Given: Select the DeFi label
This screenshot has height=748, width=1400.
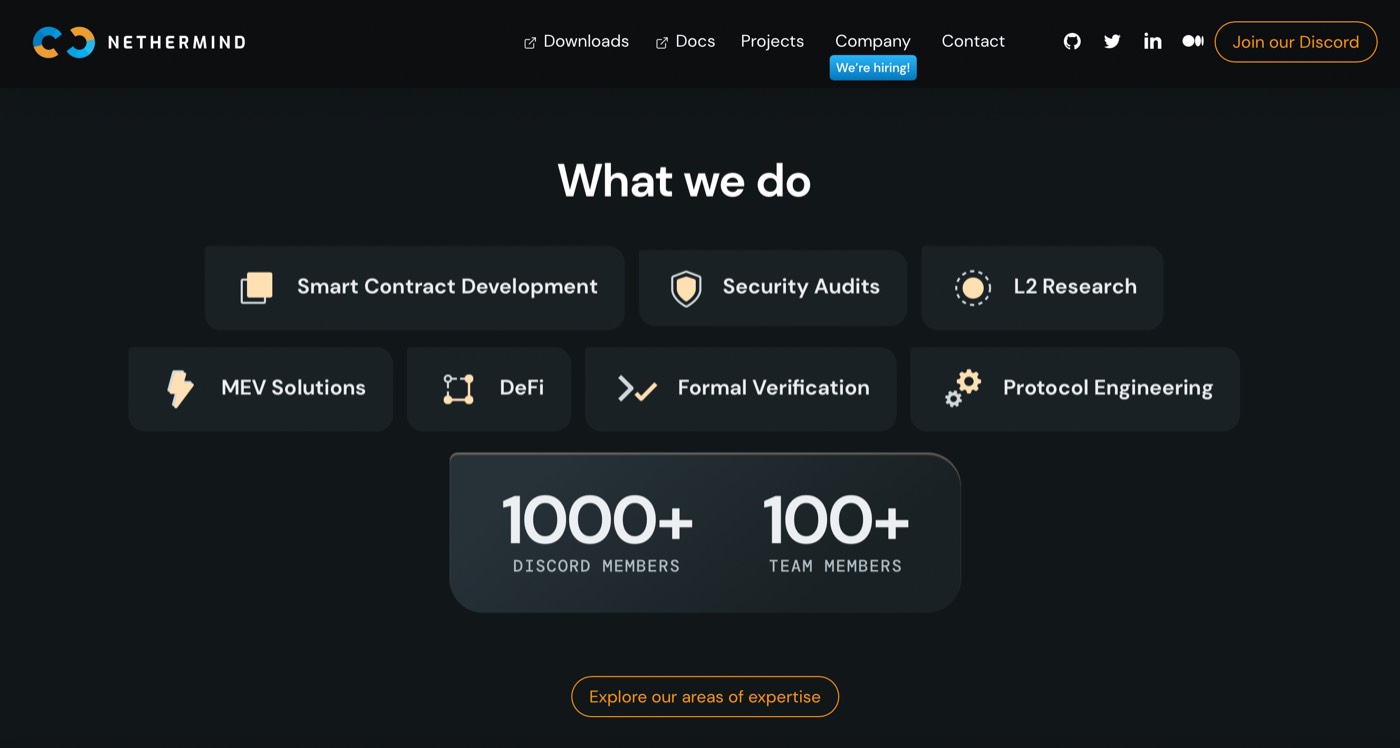Looking at the screenshot, I should [522, 388].
